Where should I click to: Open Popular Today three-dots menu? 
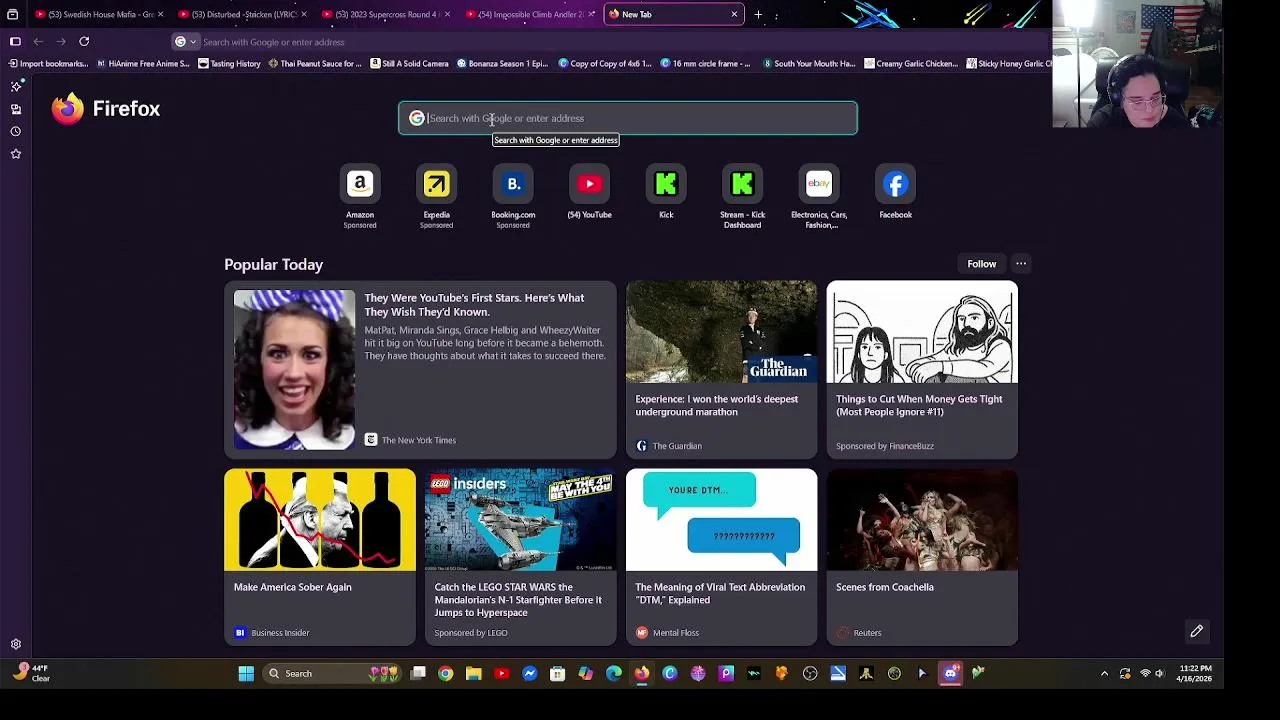[1021, 264]
